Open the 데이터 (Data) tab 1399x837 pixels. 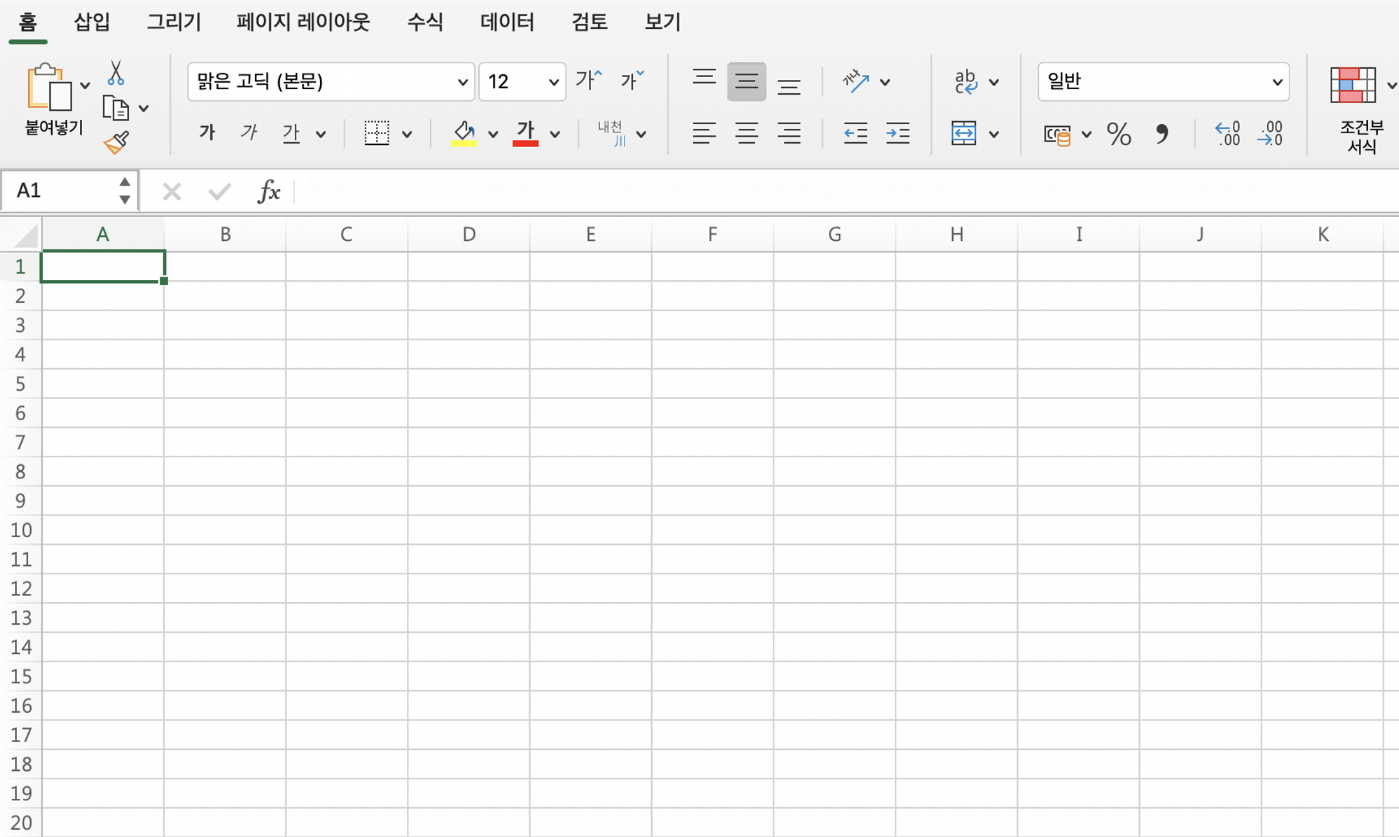coord(507,21)
